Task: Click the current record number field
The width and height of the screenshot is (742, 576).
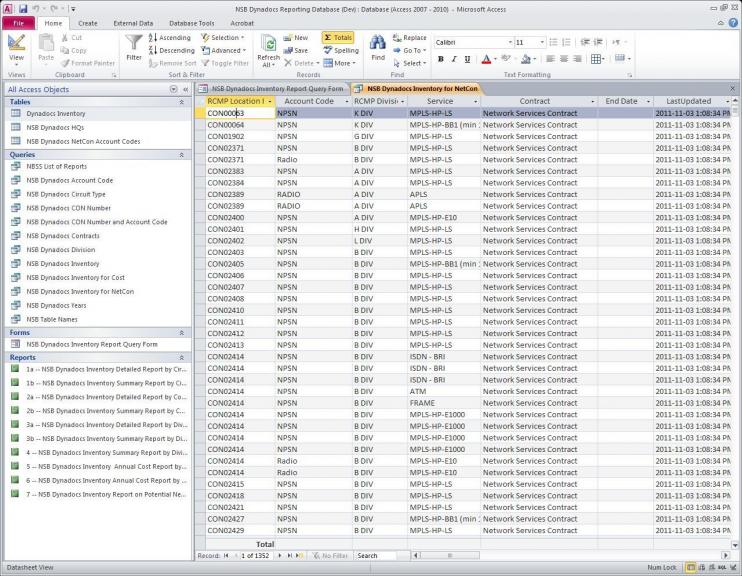Action: coord(256,556)
